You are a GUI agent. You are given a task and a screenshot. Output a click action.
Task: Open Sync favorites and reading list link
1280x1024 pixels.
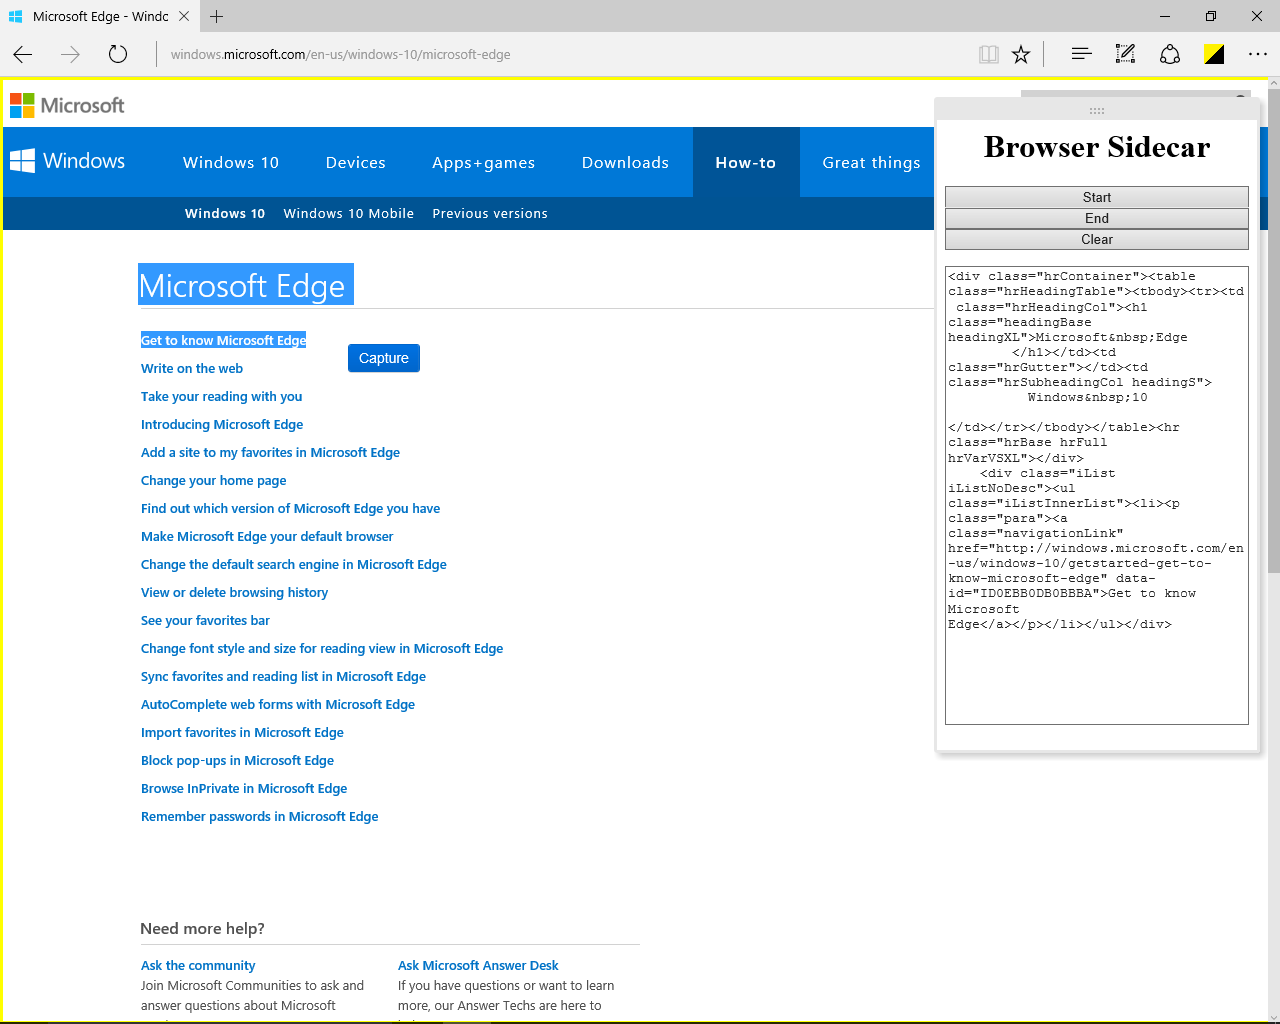click(x=283, y=676)
